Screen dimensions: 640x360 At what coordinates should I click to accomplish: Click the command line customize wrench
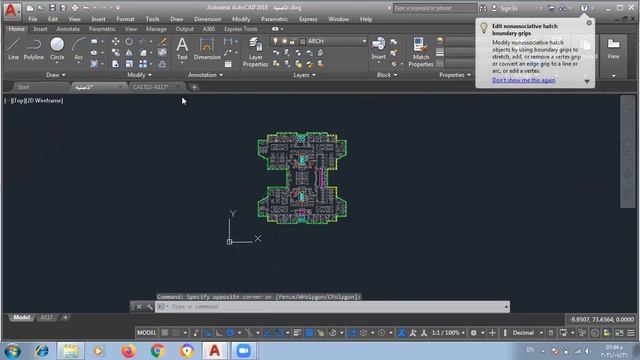click(149, 307)
